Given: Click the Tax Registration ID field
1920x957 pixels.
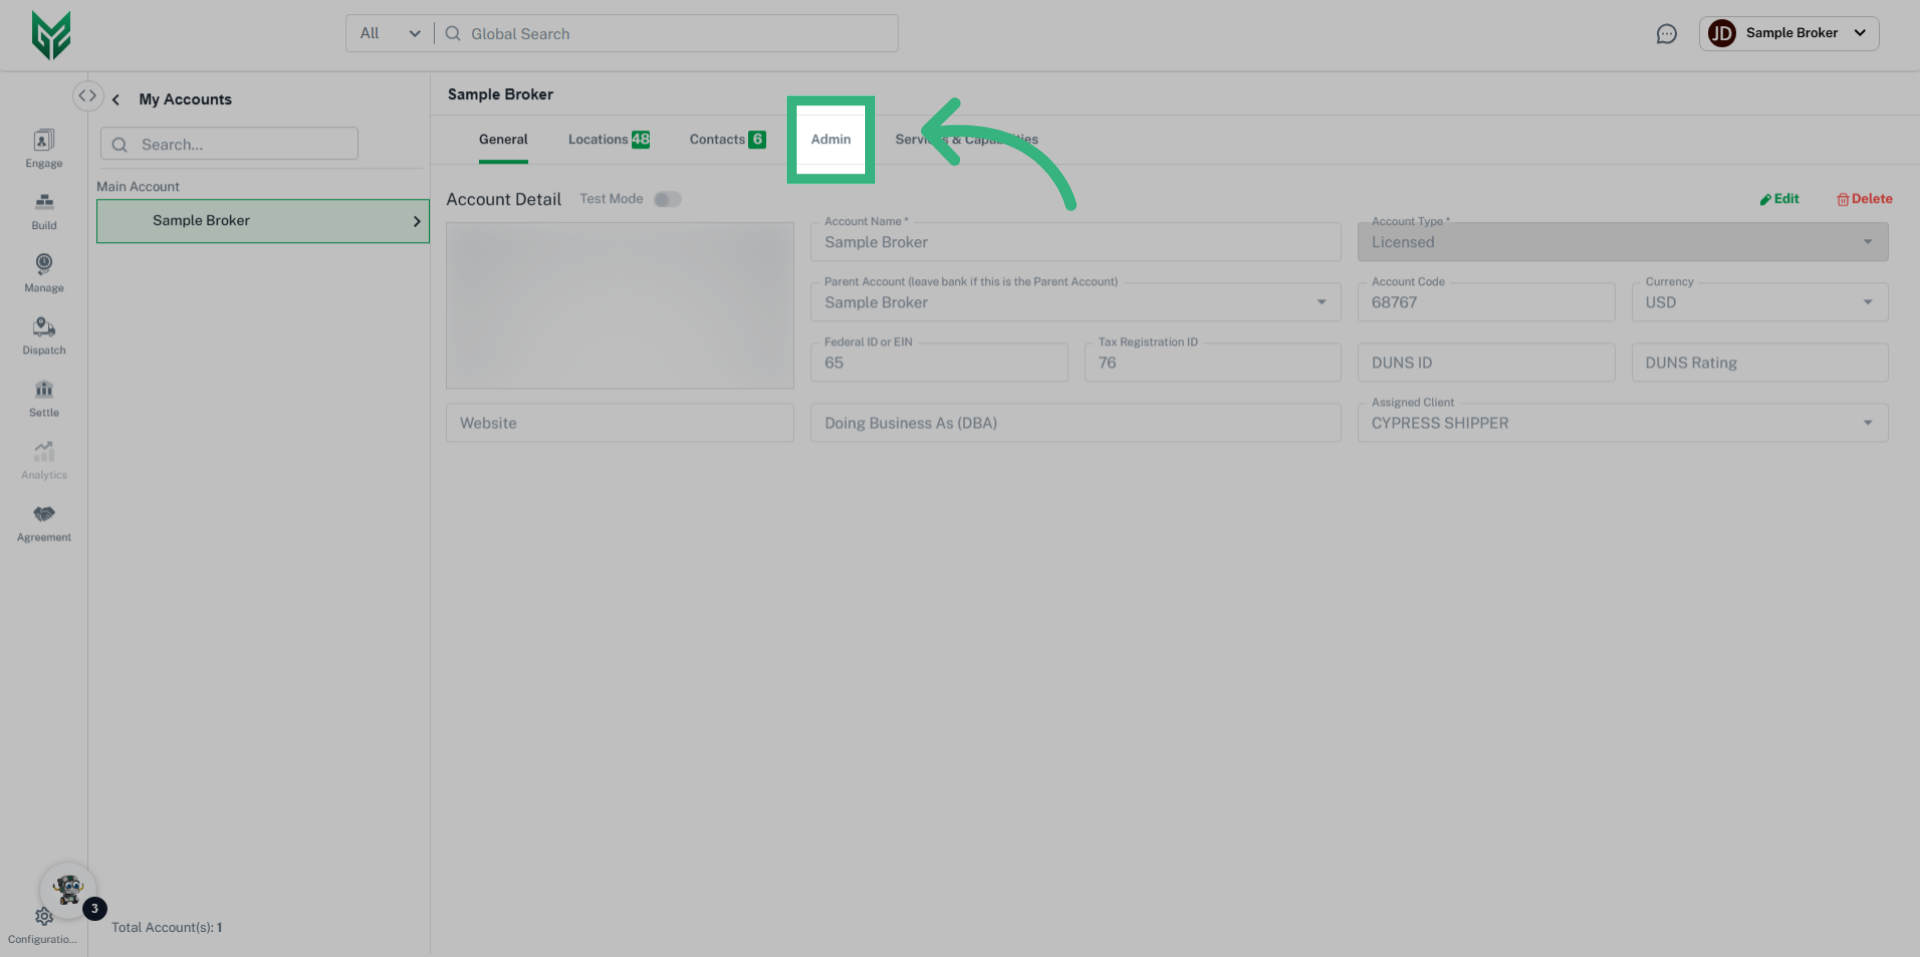Looking at the screenshot, I should (x=1212, y=362).
